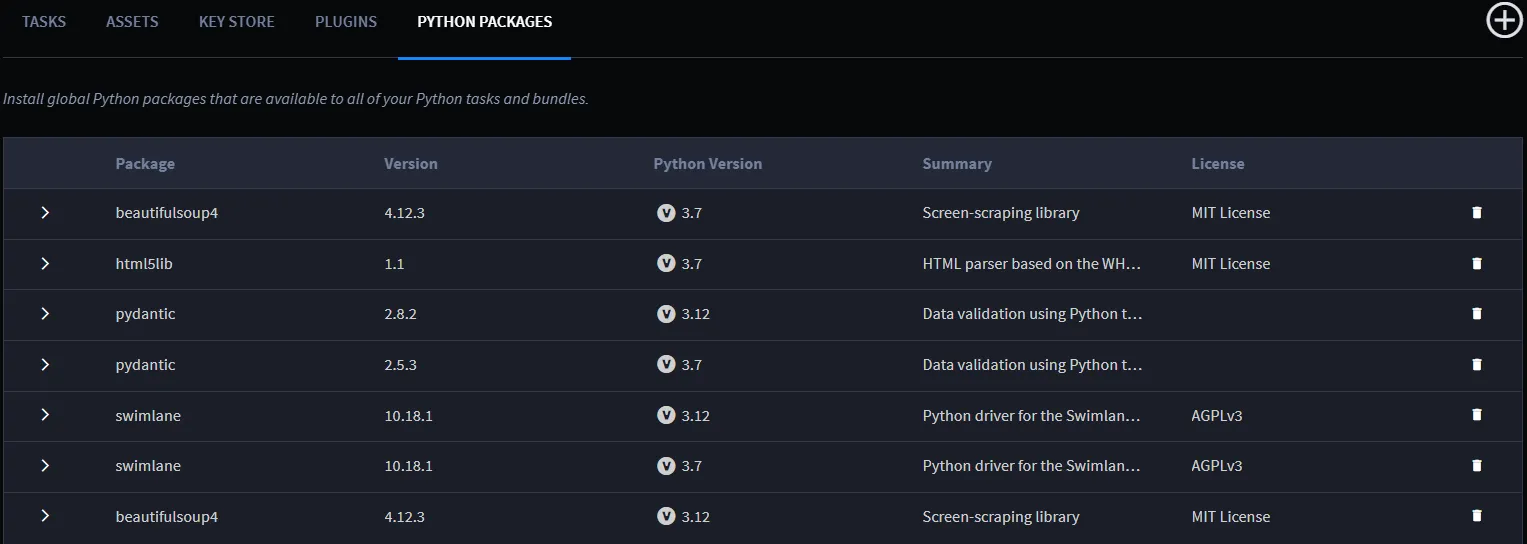
Task: Open the Plugins tab
Action: tap(346, 22)
